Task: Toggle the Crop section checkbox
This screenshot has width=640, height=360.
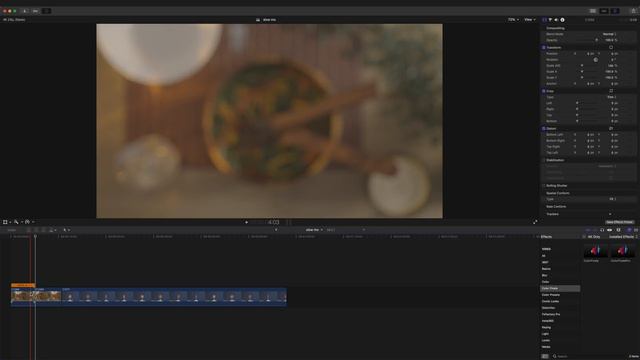Action: (544, 91)
